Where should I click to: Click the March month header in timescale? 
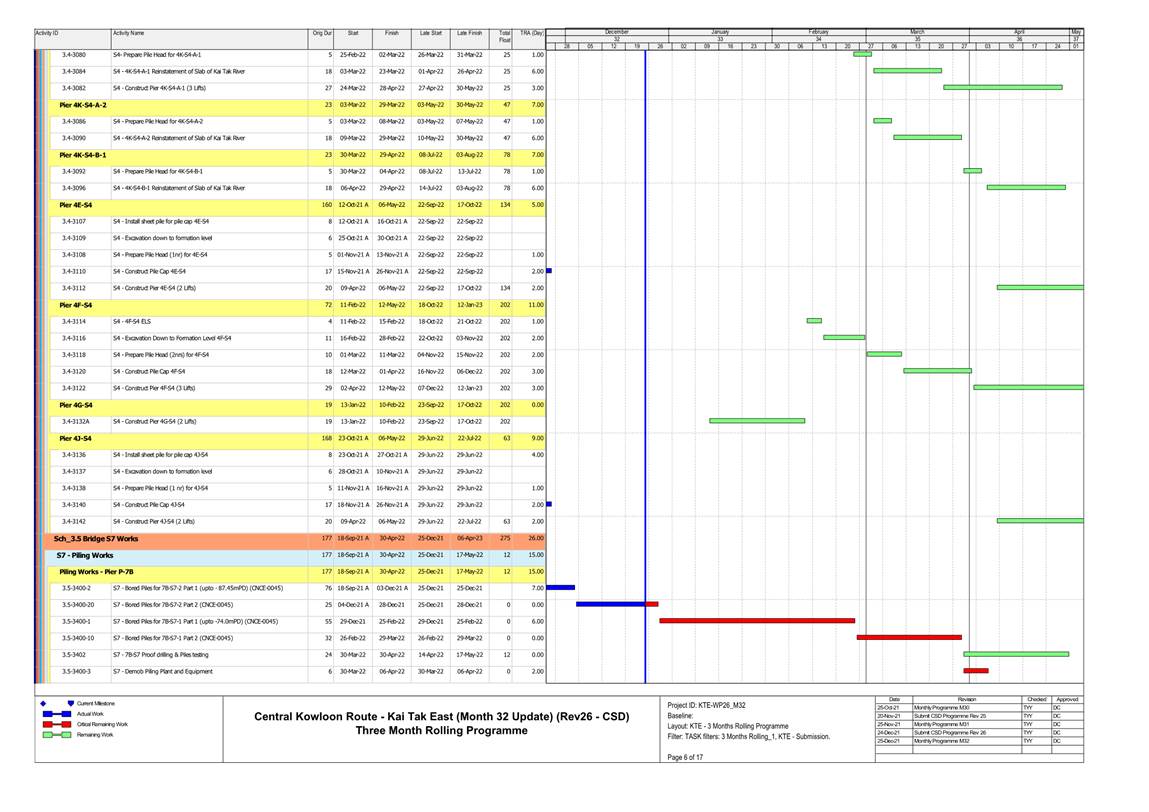tap(917, 32)
